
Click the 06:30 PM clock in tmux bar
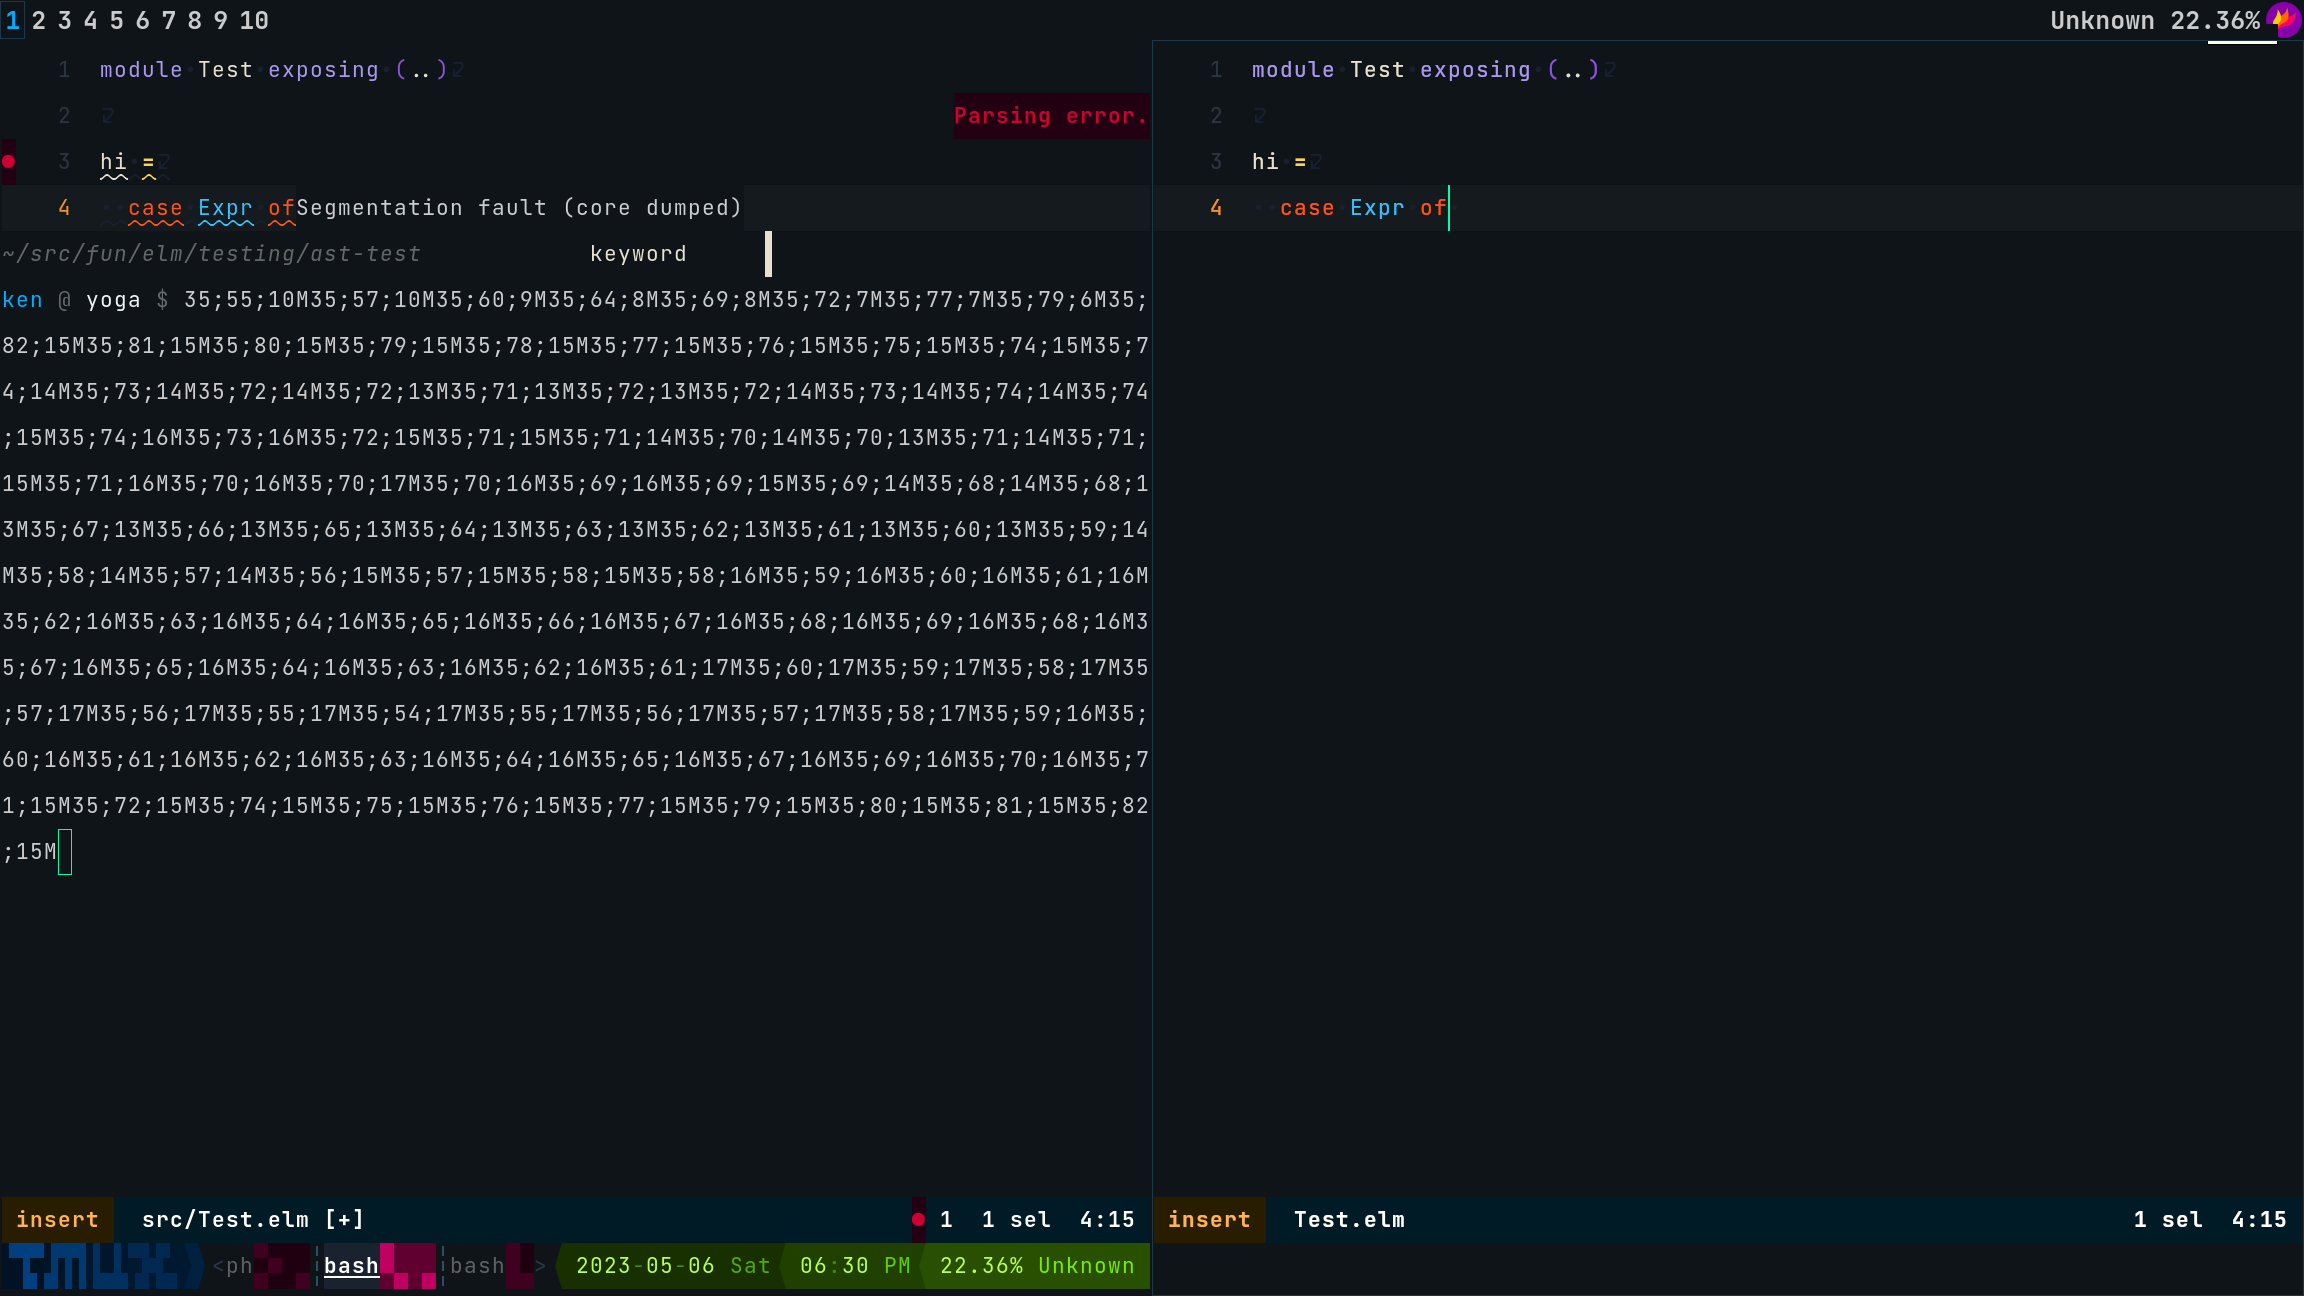coord(855,1266)
